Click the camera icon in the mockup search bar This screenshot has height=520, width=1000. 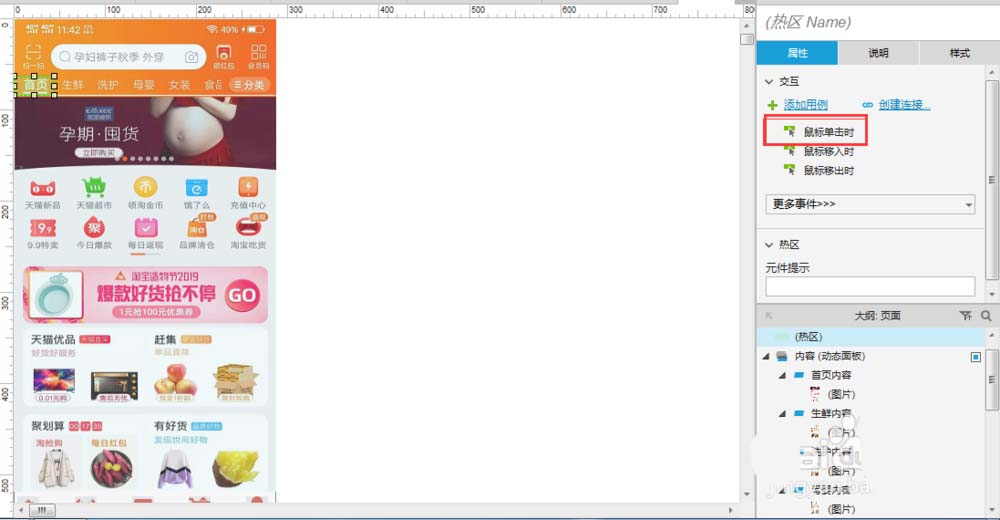(191, 57)
